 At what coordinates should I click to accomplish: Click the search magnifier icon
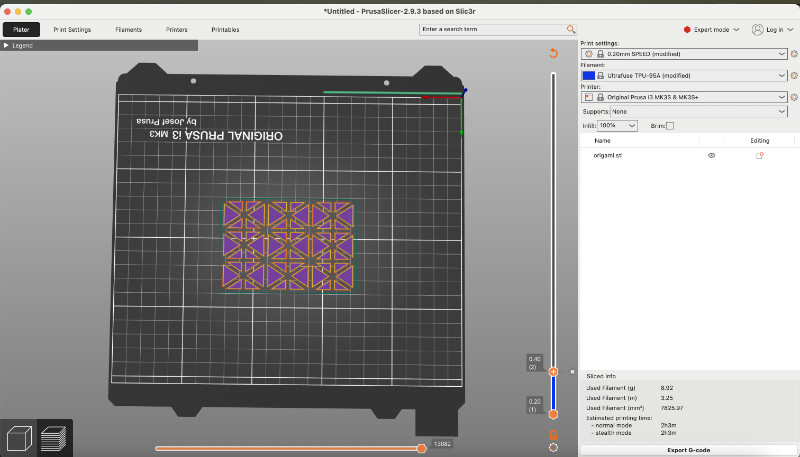(571, 30)
